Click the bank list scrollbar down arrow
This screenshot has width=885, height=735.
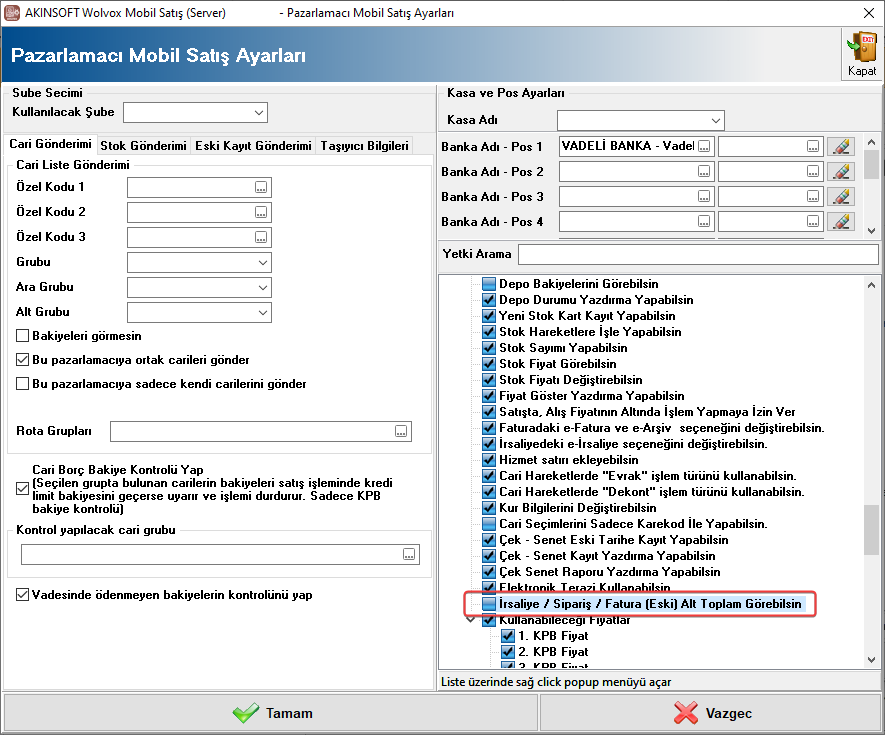pos(871,230)
